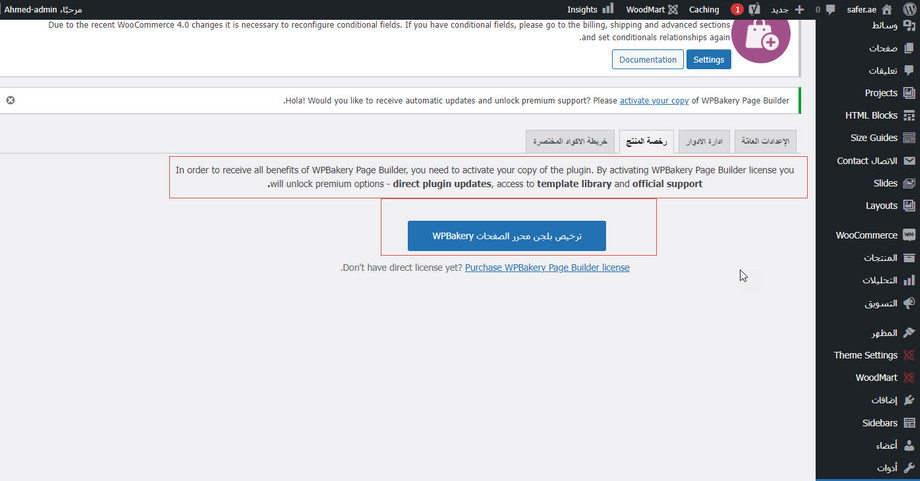Click the plugins icon beside إضافات
This screenshot has width=920, height=481.
[909, 400]
